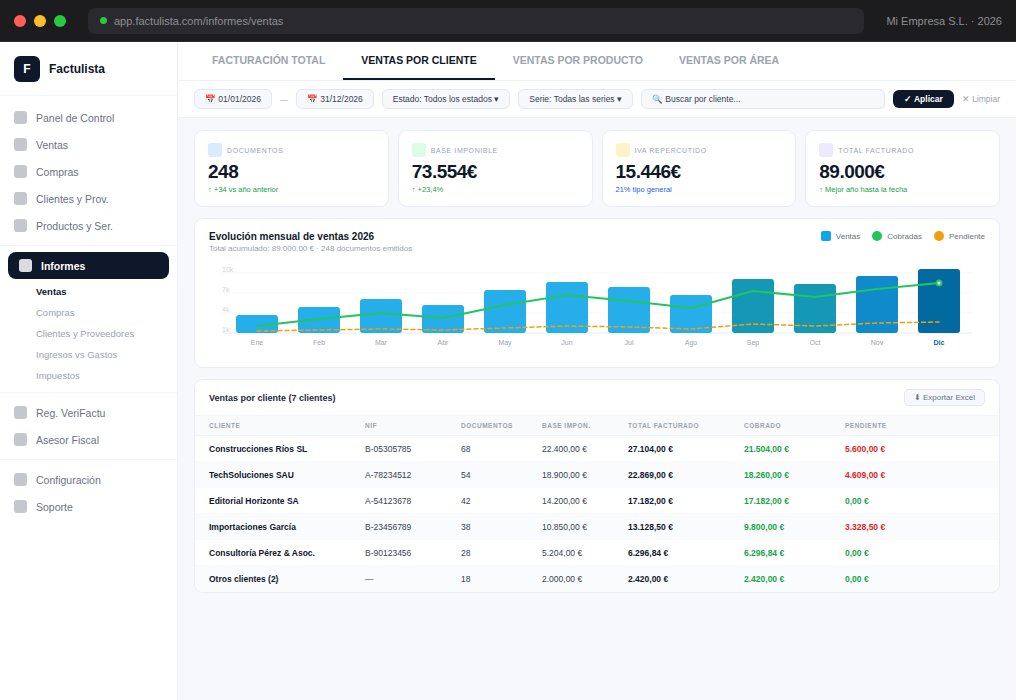This screenshot has height=700, width=1016.
Task: Sort by Pendiente column header
Action: [x=865, y=426]
